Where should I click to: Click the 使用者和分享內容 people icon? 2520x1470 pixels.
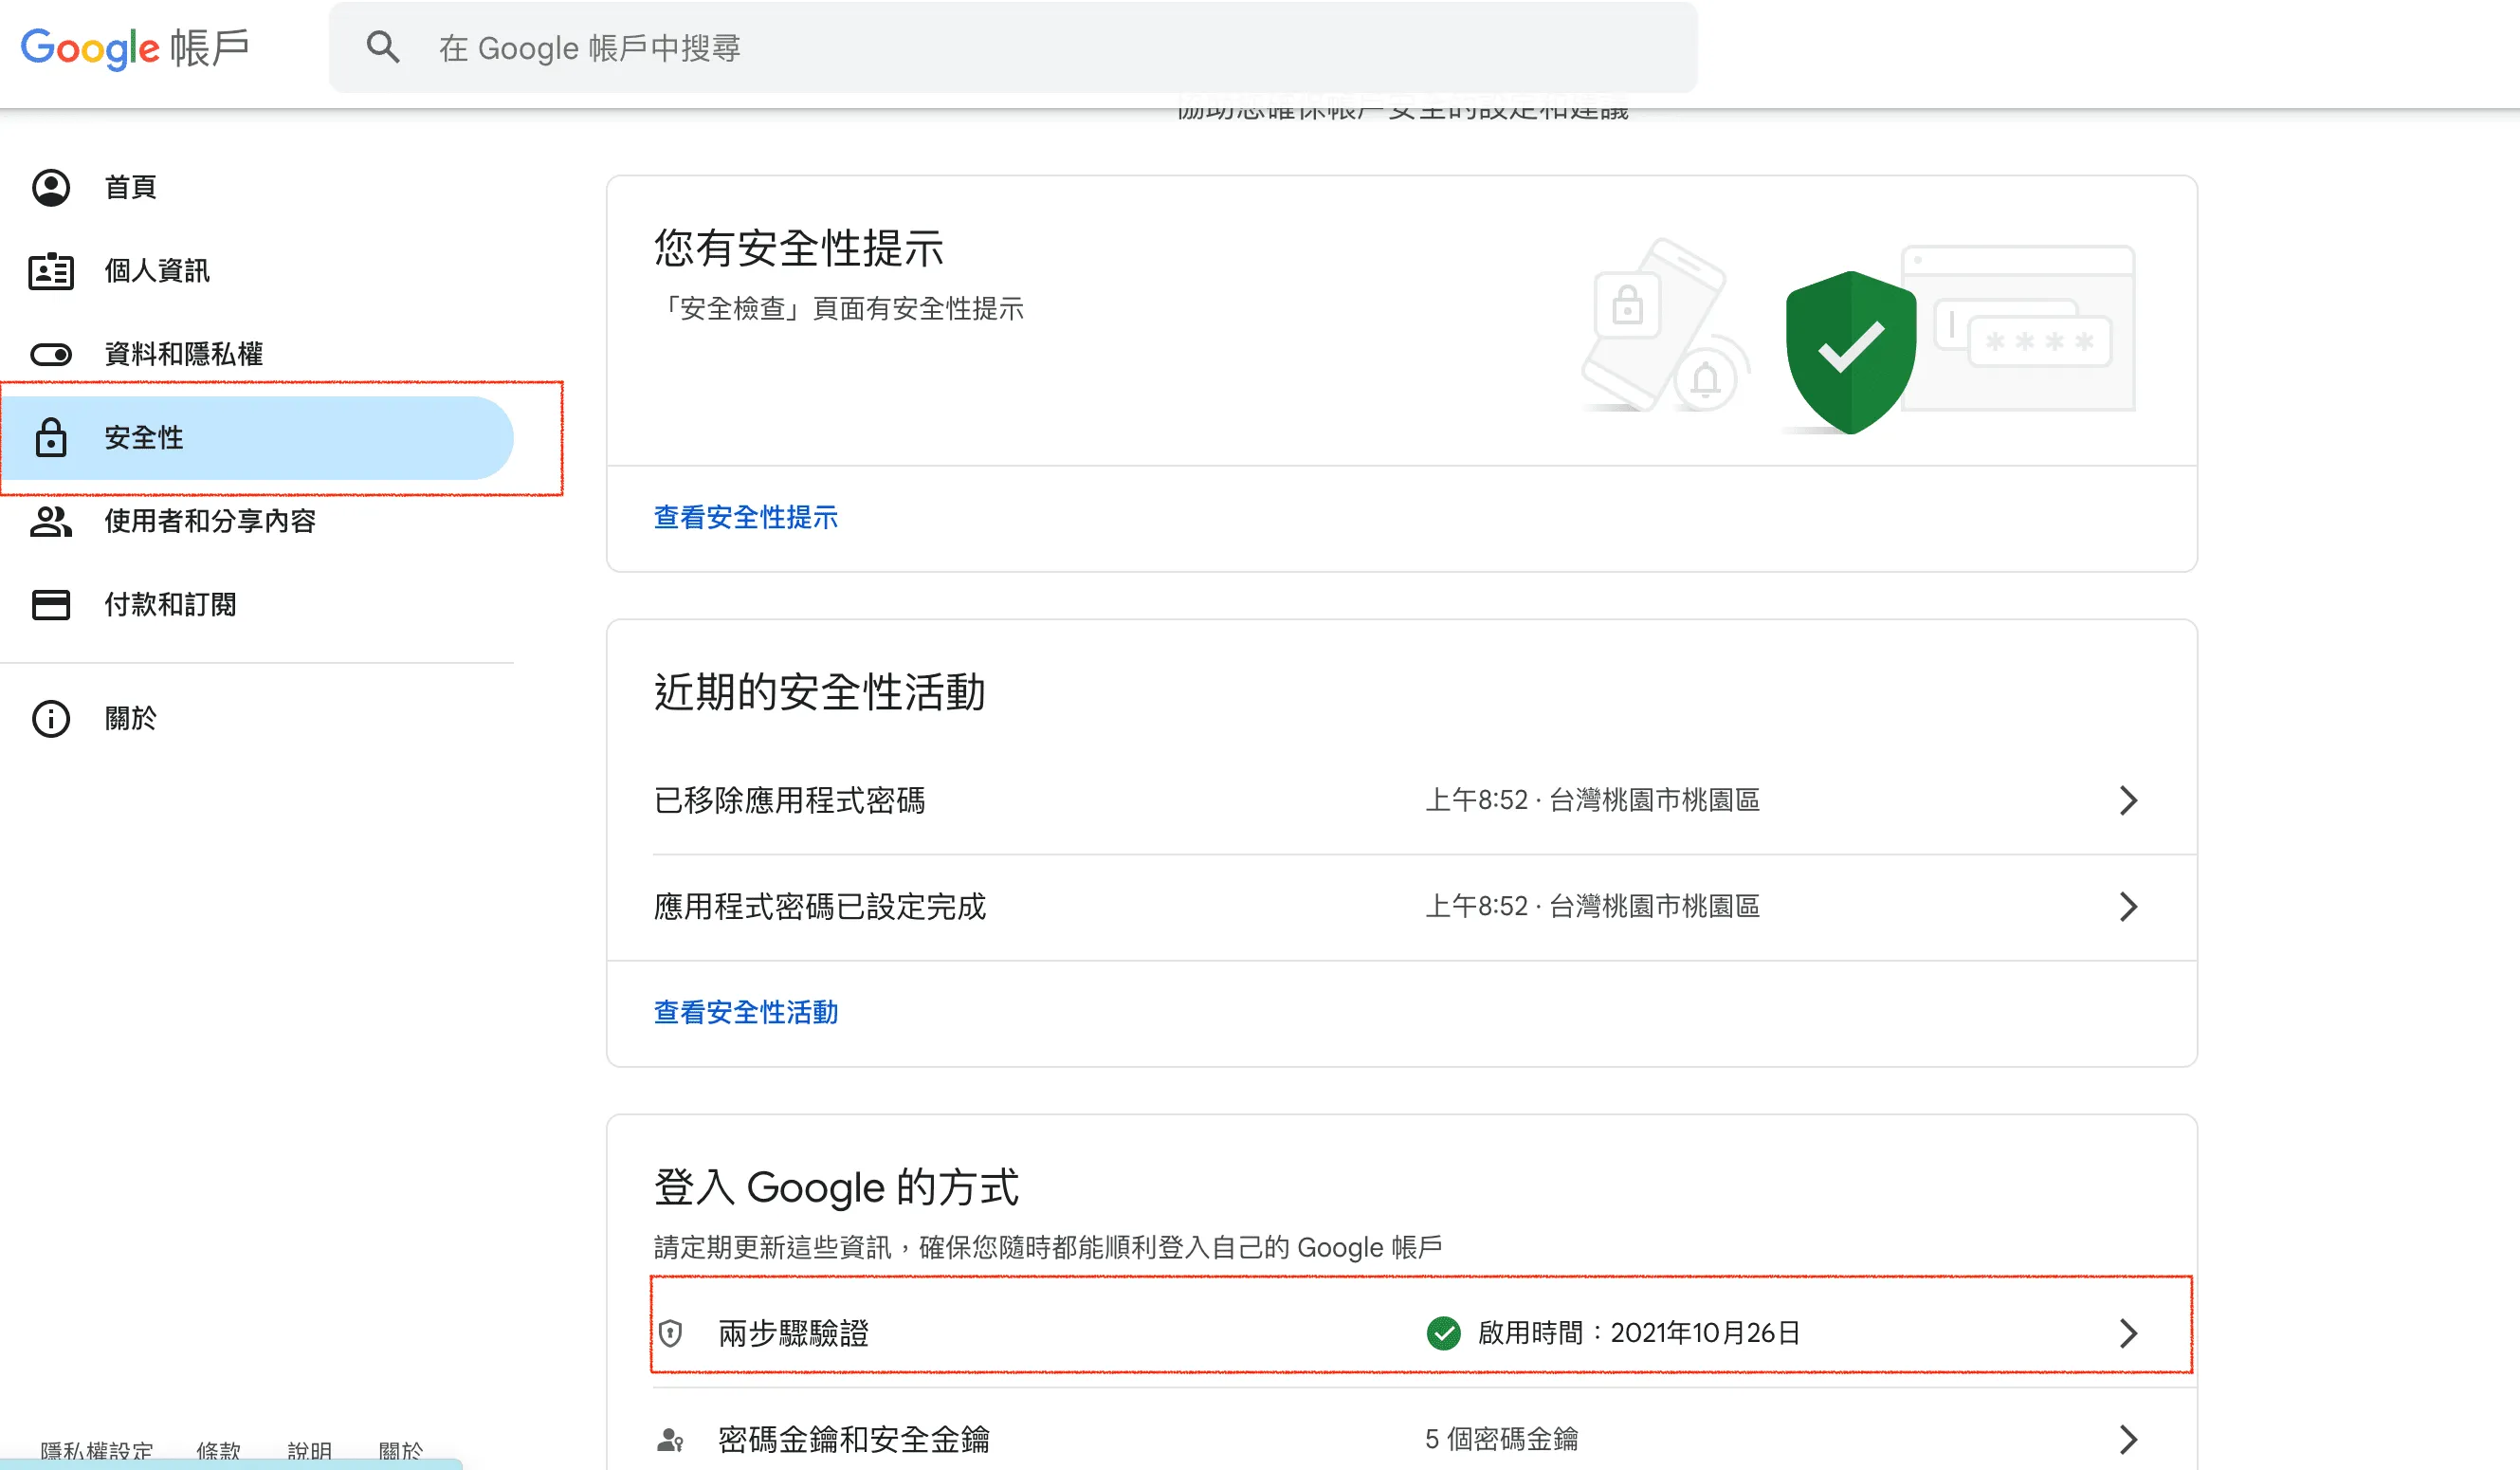[51, 521]
